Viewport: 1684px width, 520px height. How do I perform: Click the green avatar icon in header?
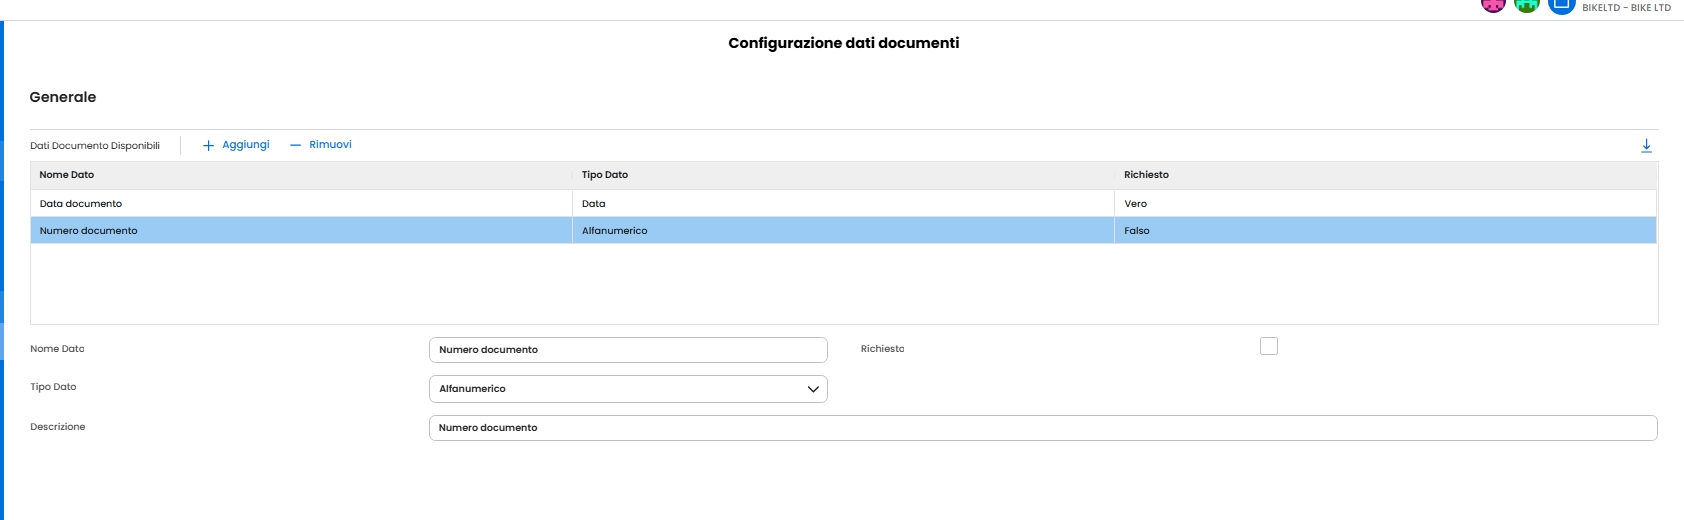click(x=1527, y=5)
